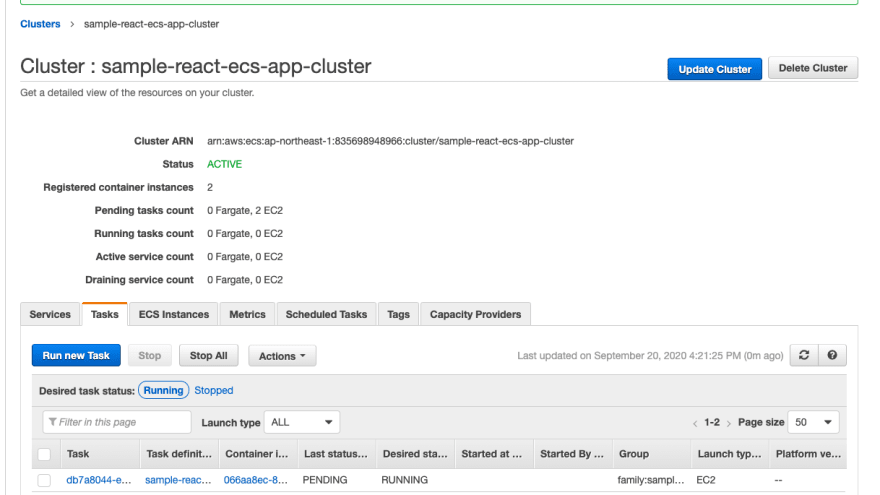
Task: Open task link db7a8044-e...
Action: [99, 480]
